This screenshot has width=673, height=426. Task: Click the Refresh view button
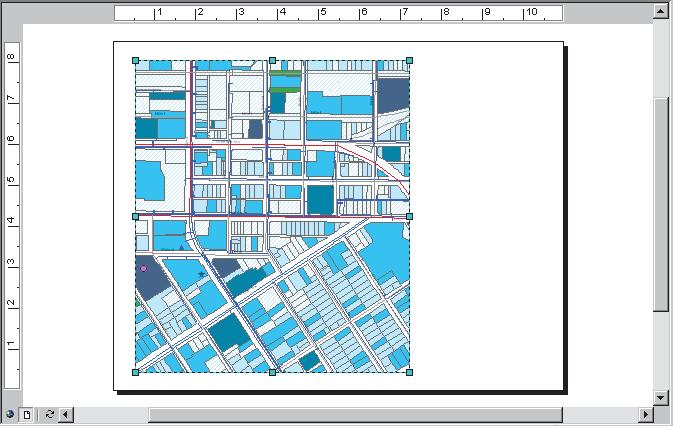pyautogui.click(x=49, y=415)
